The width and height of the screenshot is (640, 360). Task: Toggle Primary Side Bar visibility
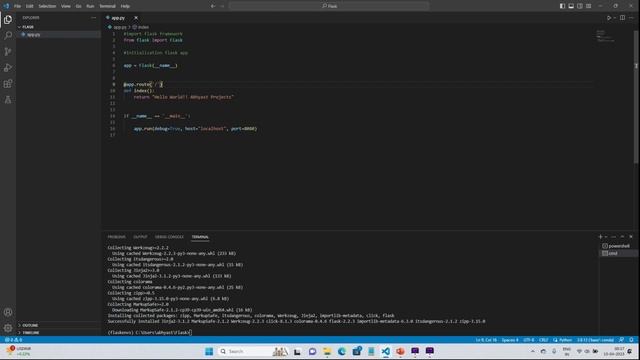coord(562,6)
